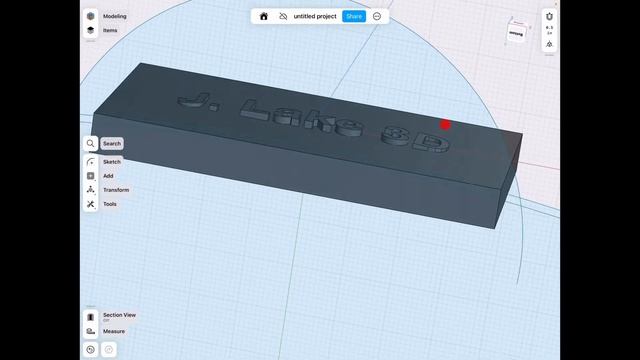The image size is (640, 360).
Task: Undo the last action
Action: pos(91,350)
